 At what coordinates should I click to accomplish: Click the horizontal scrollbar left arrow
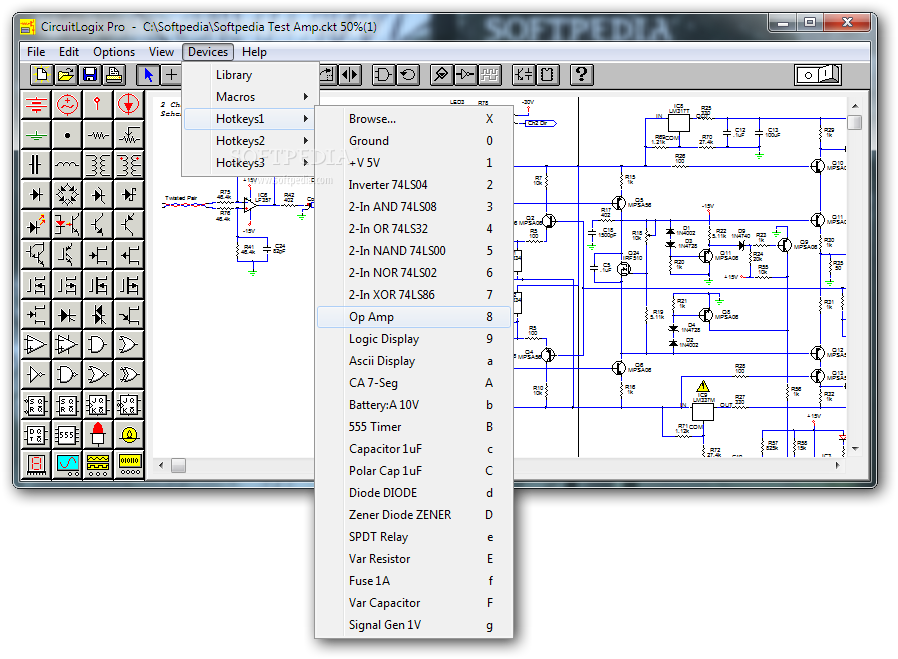pos(162,465)
